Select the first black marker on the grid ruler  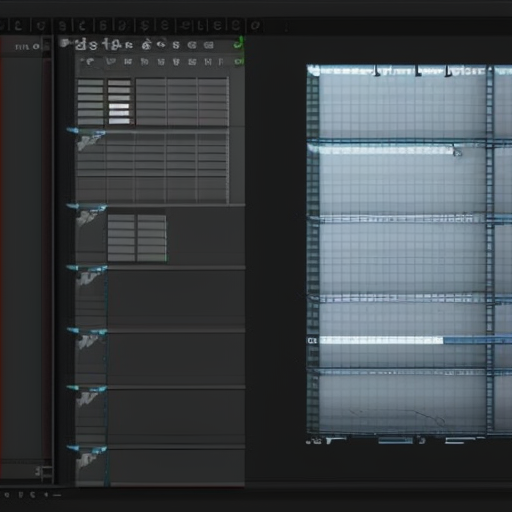pos(377,71)
